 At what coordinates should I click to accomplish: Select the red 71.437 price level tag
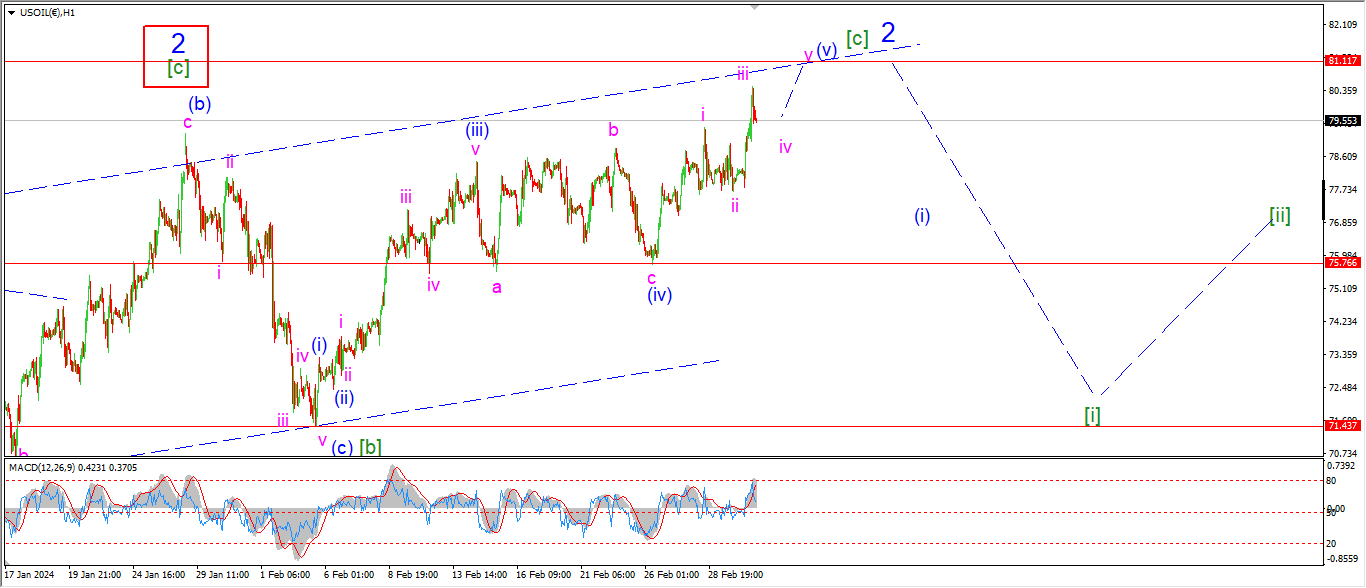(1341, 426)
